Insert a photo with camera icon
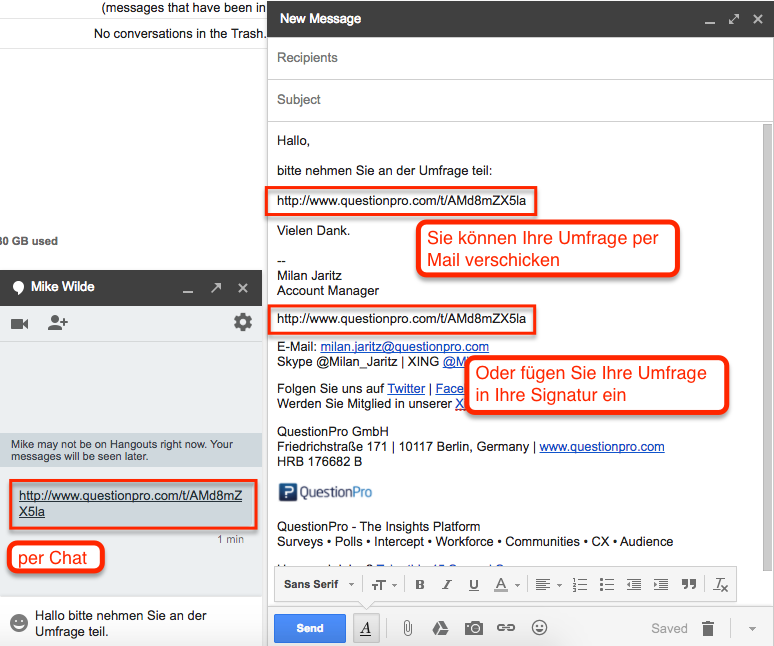The image size is (774, 646). [x=474, y=628]
